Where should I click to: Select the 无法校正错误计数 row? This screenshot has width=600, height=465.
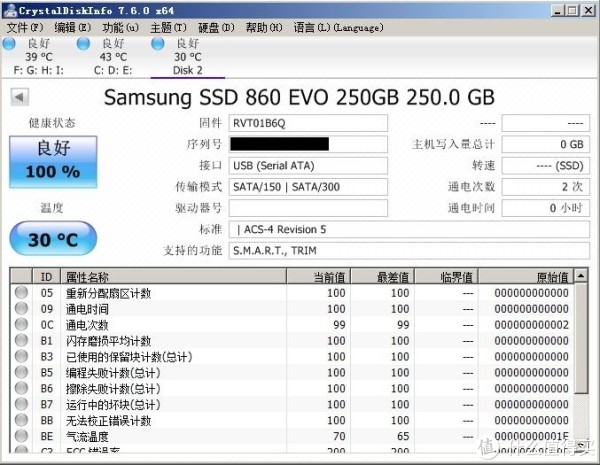(292, 420)
